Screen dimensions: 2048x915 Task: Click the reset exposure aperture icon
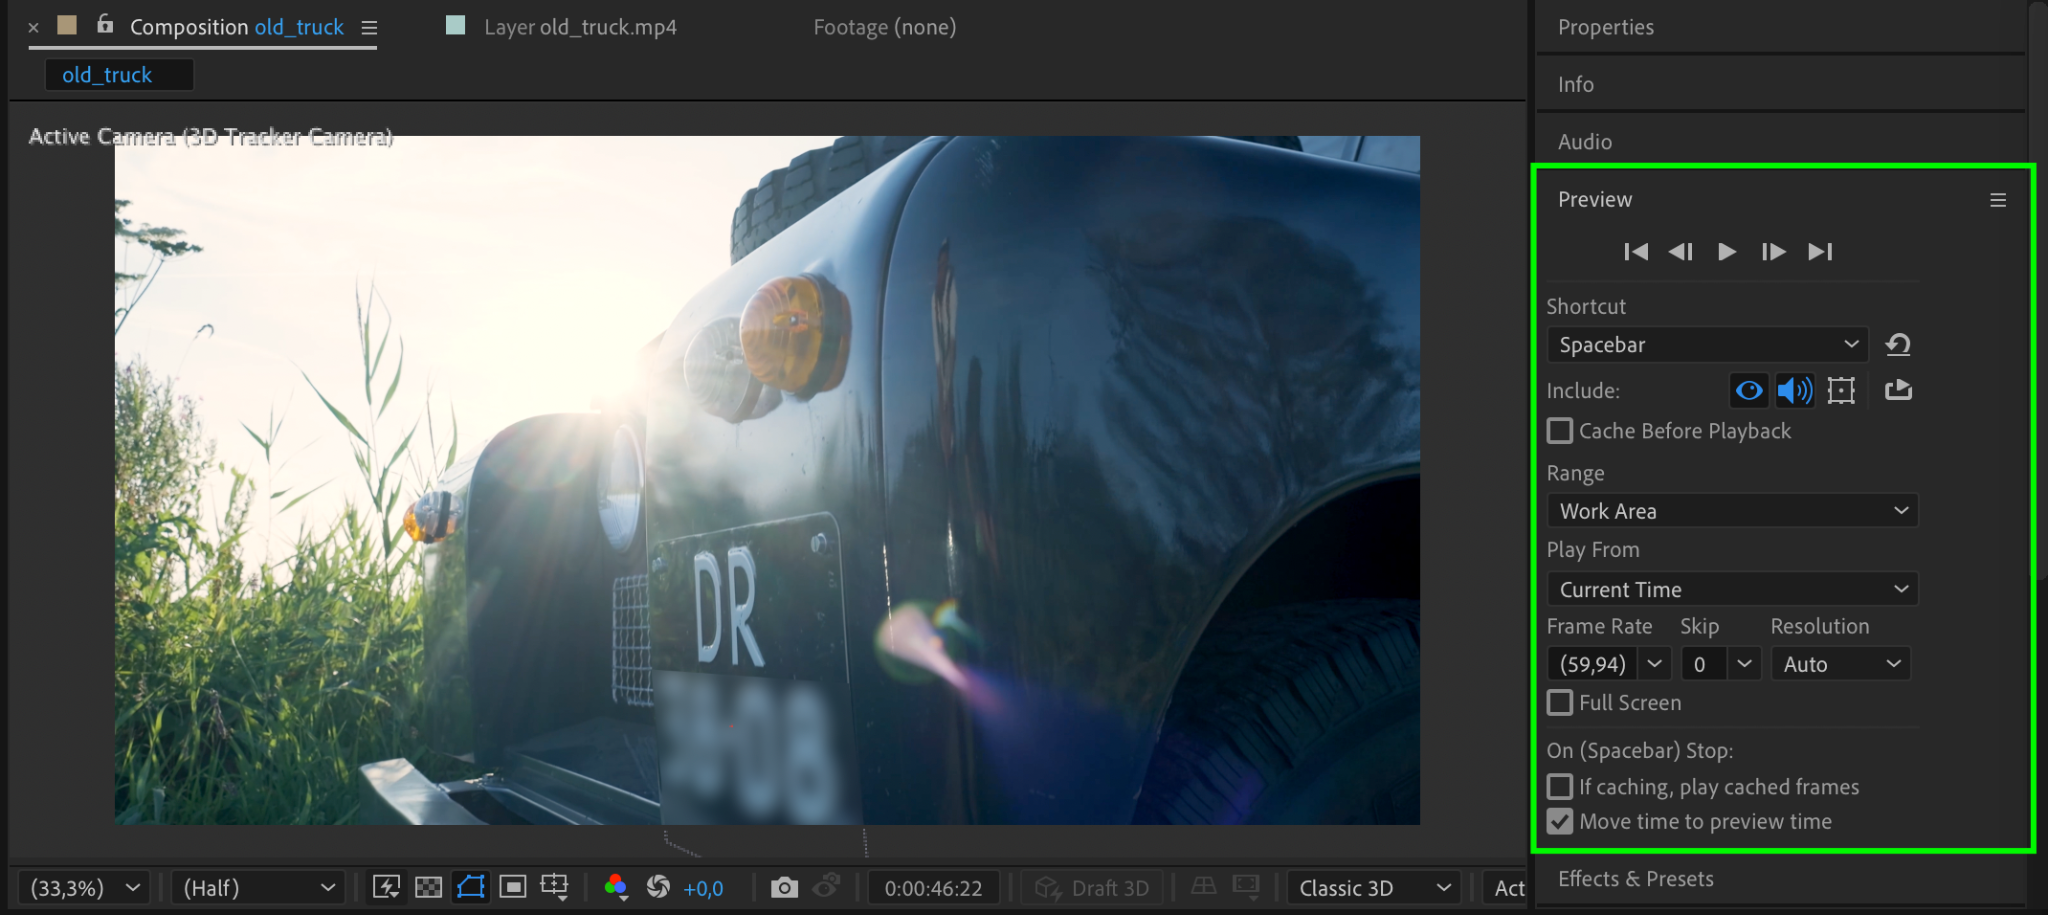[x=658, y=887]
